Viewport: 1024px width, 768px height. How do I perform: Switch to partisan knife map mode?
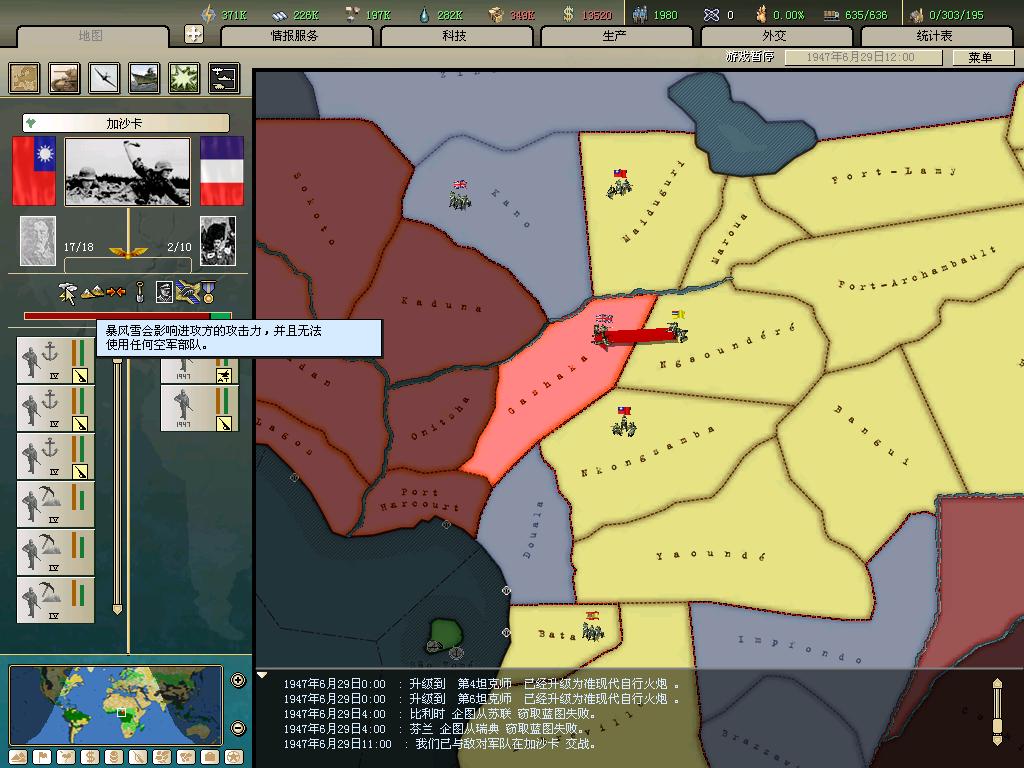138,757
